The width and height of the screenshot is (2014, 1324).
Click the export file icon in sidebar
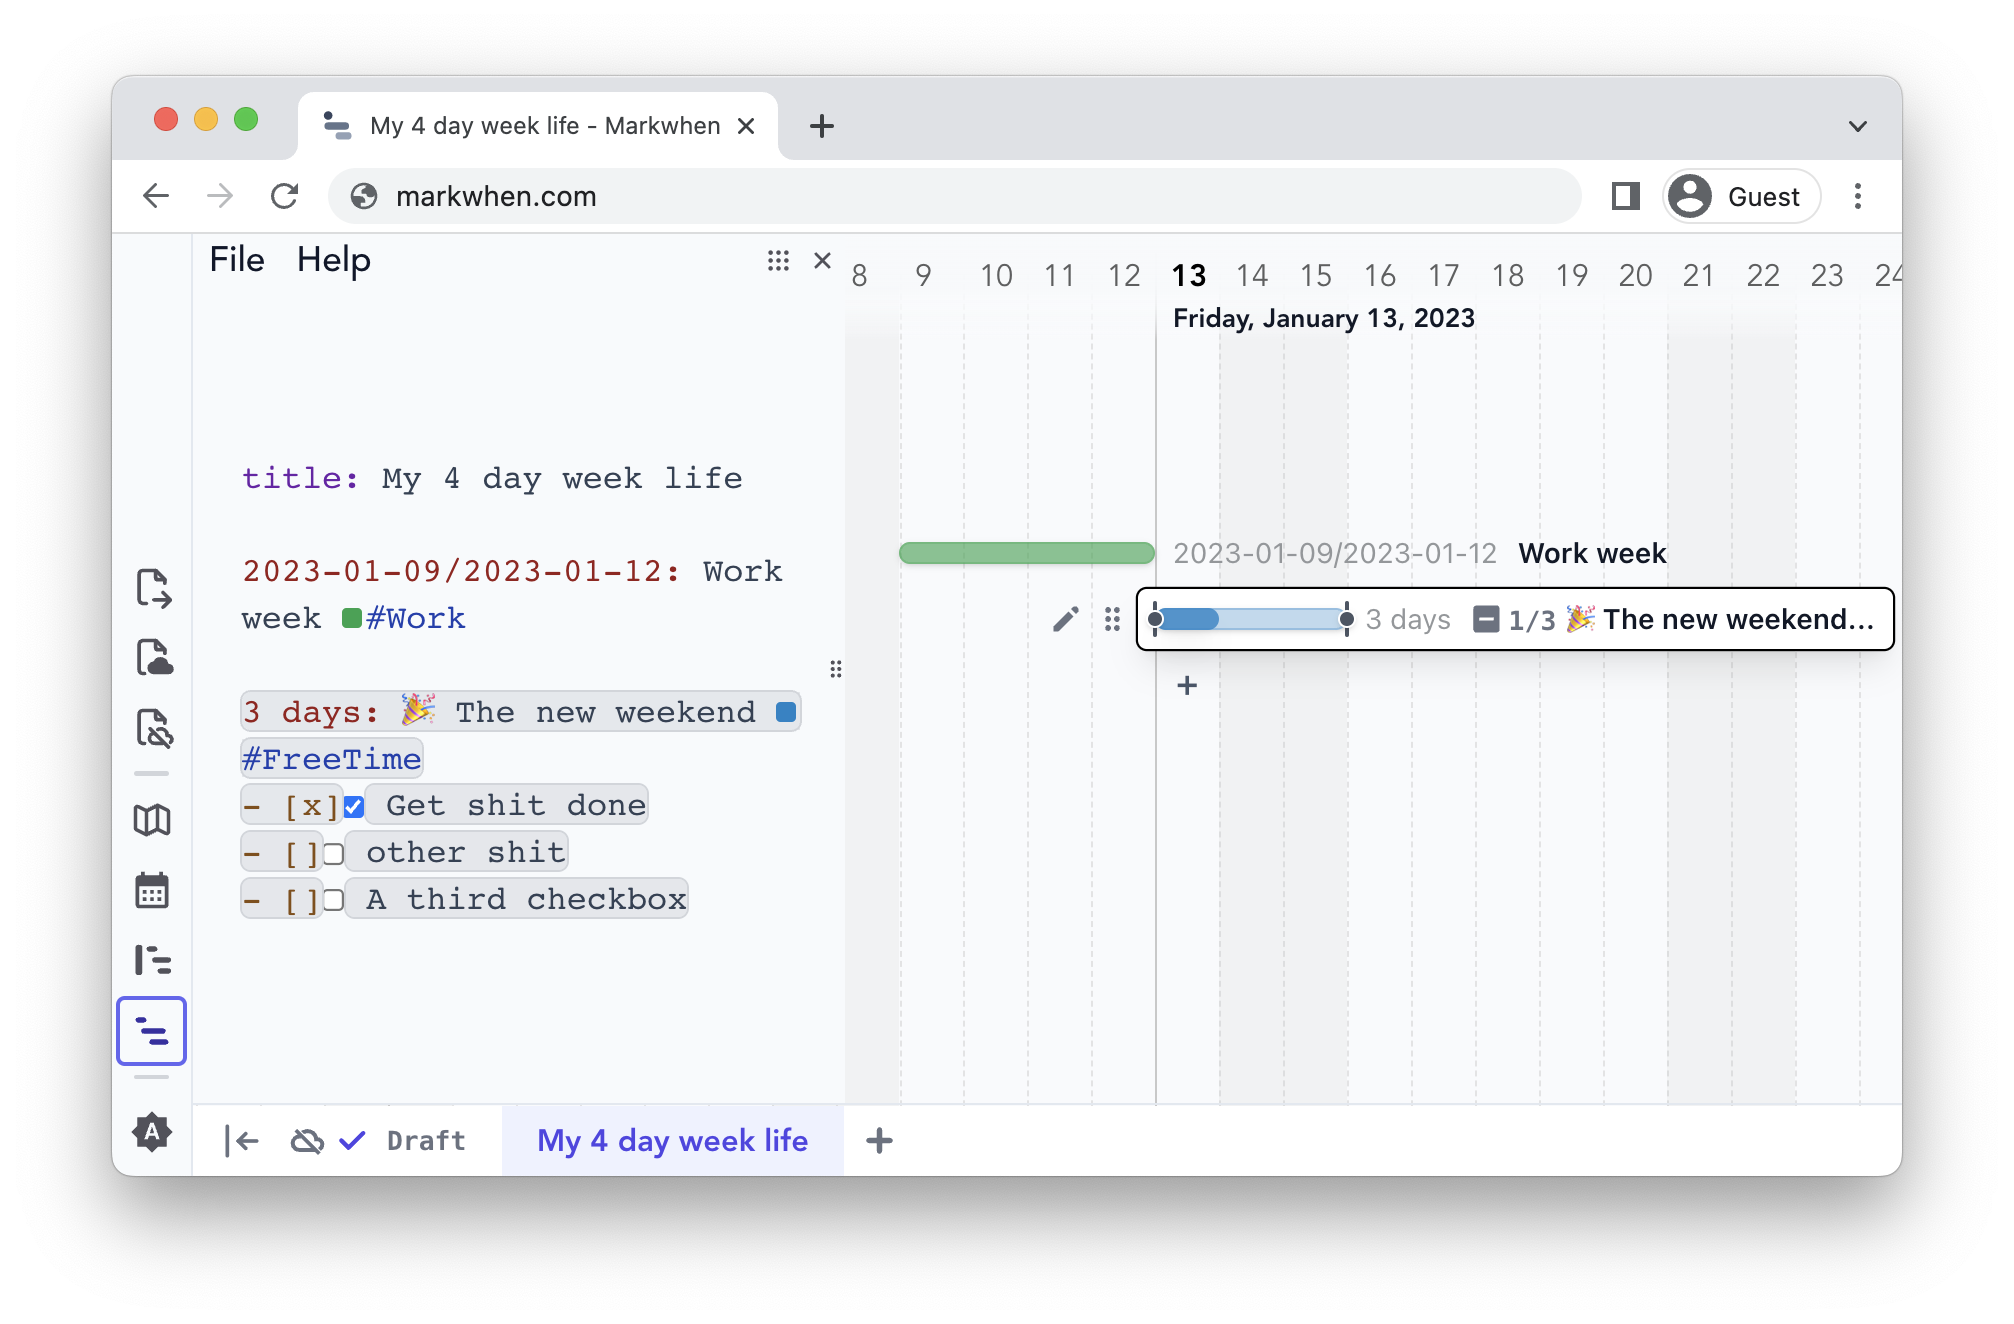[x=153, y=588]
